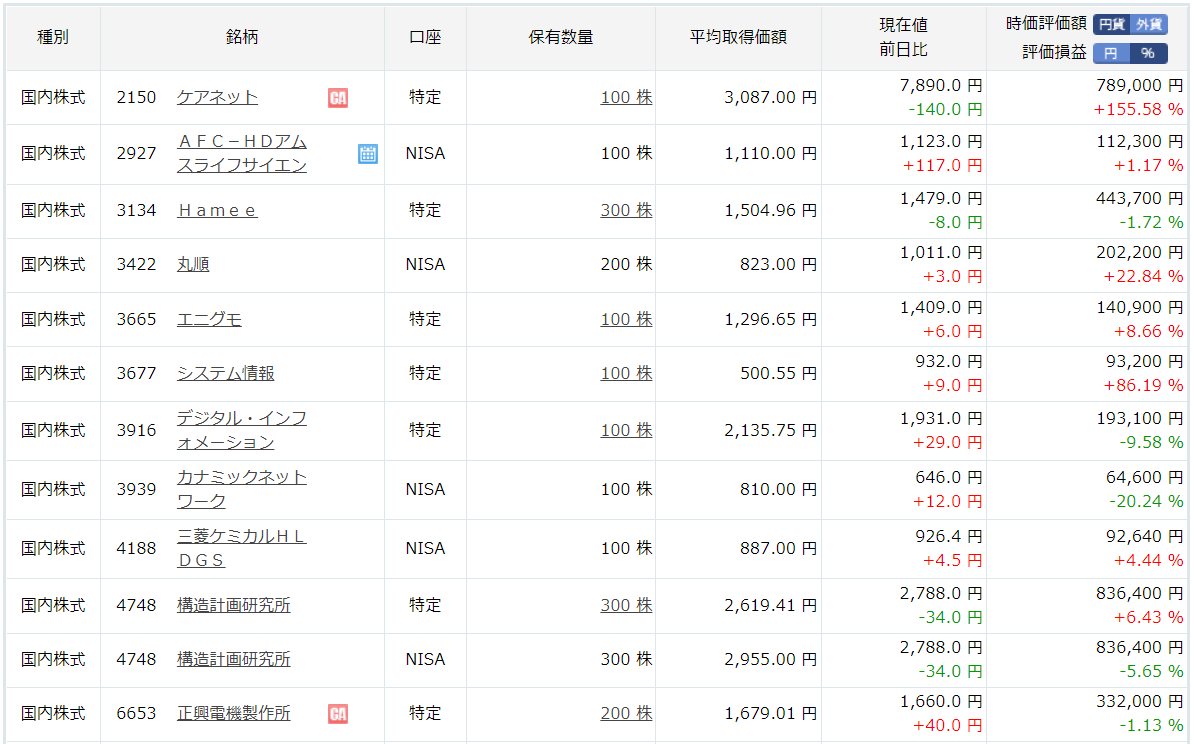Click the 789,000 円 market value
Viewport: 1194px width, 744px height.
click(1140, 85)
